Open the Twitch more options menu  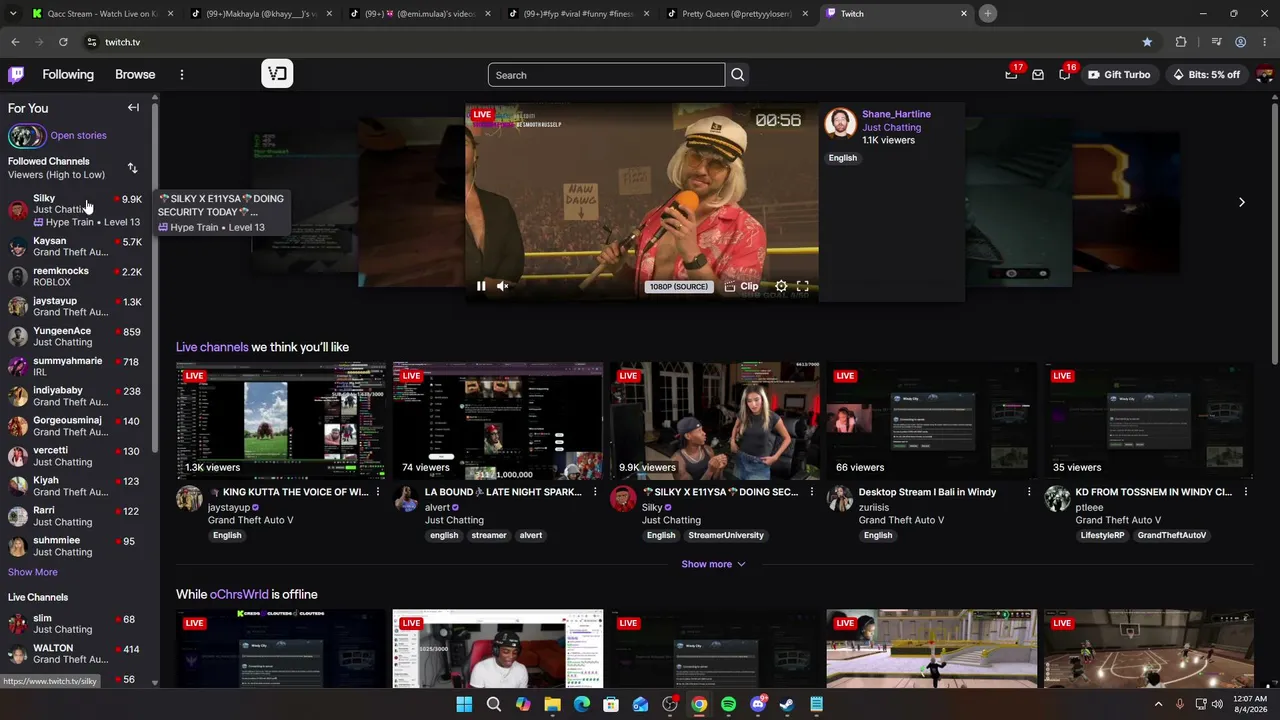(x=182, y=75)
